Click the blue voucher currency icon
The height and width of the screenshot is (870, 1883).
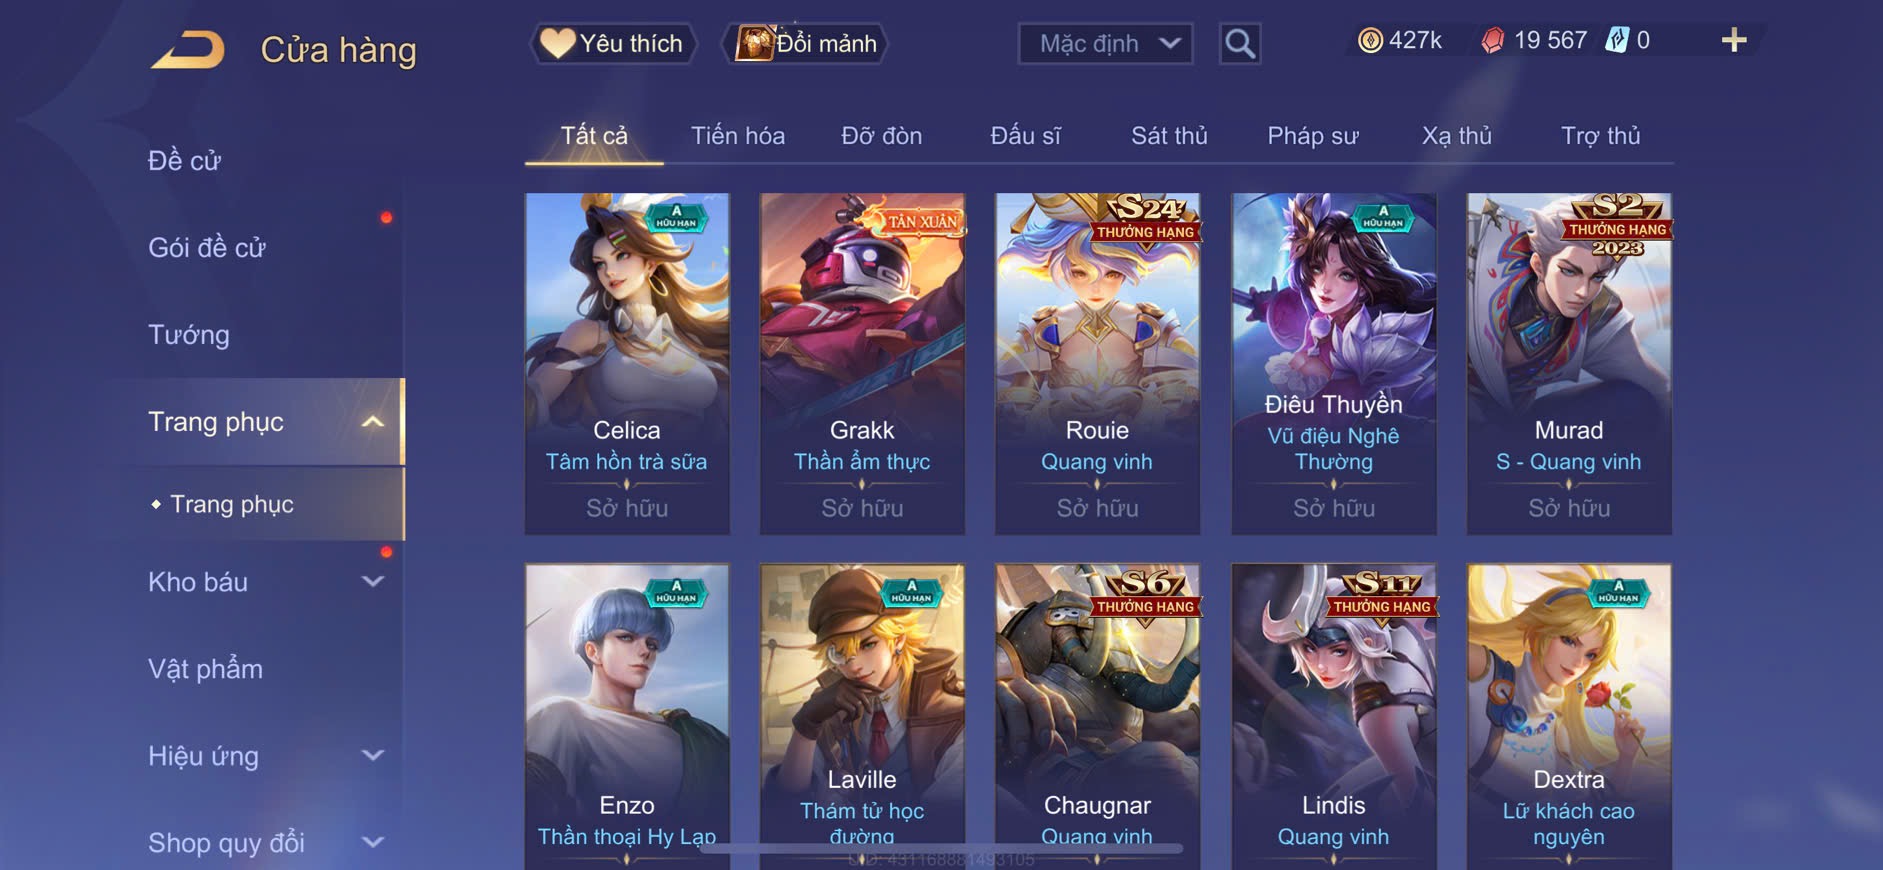[1617, 41]
